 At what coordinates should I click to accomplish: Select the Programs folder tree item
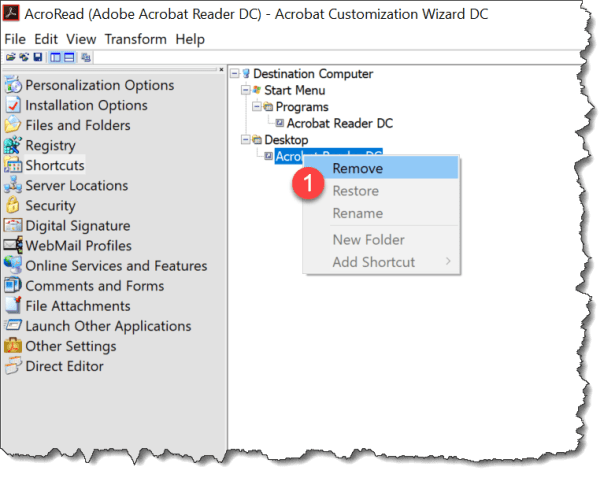[x=302, y=107]
